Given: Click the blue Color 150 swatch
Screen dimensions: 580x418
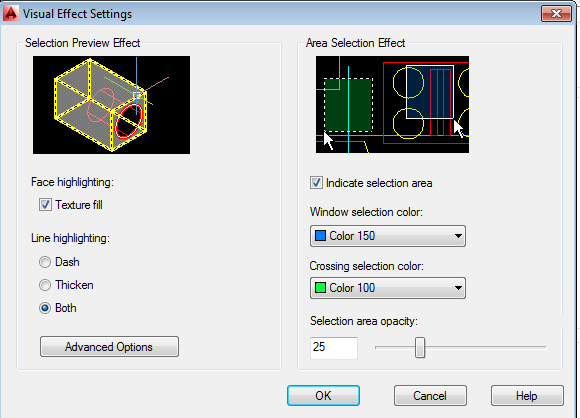Looking at the screenshot, I should [320, 236].
